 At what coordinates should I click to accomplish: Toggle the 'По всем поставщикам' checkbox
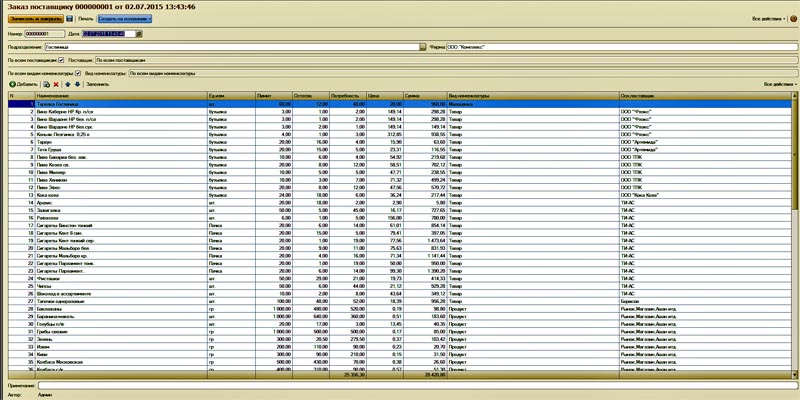coord(61,59)
